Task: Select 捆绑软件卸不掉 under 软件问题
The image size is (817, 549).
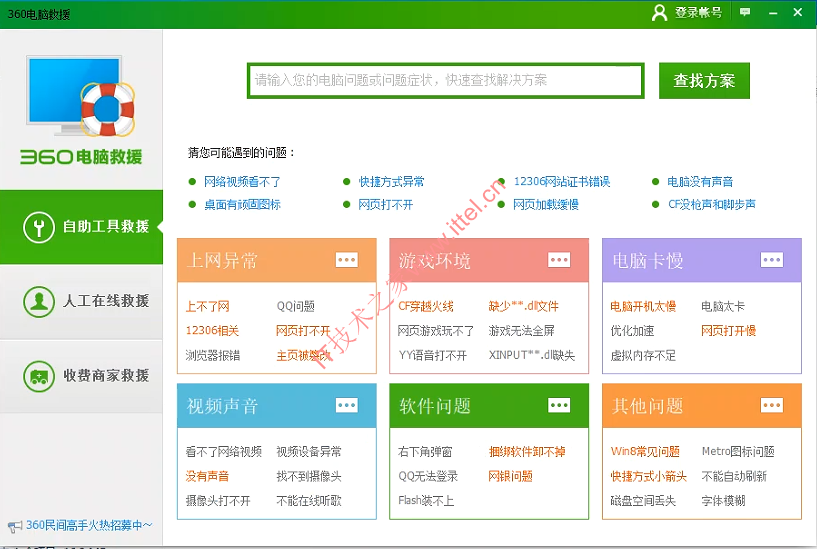Action: click(527, 452)
